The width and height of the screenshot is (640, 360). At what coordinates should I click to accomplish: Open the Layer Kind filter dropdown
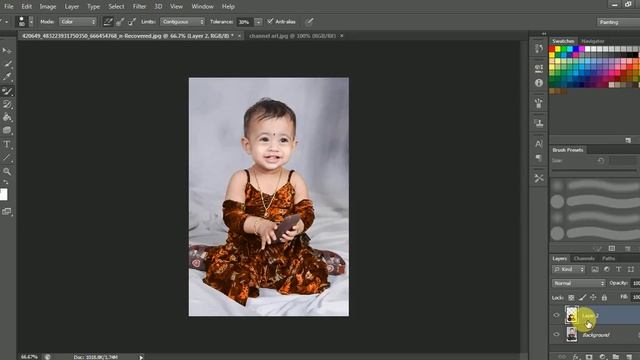point(569,269)
